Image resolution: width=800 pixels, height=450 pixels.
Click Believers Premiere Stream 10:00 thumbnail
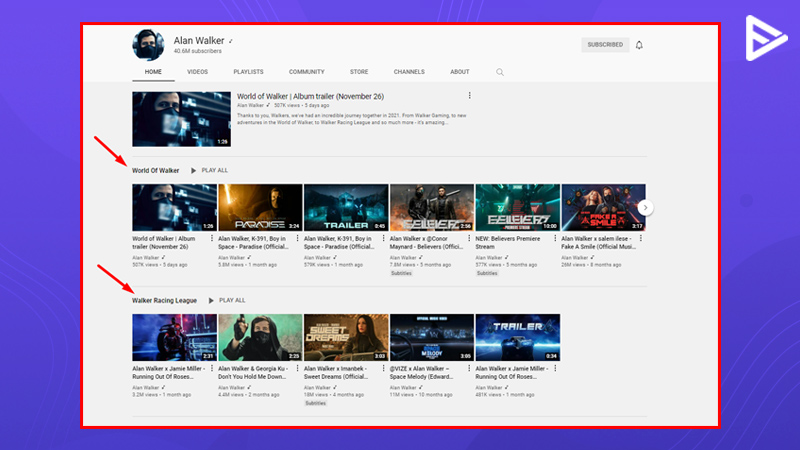click(517, 208)
